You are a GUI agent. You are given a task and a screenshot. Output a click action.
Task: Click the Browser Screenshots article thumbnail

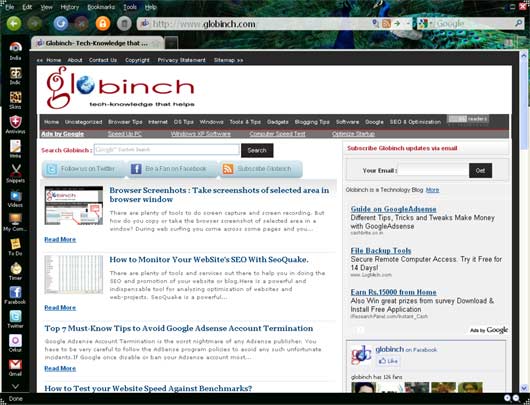tap(74, 205)
